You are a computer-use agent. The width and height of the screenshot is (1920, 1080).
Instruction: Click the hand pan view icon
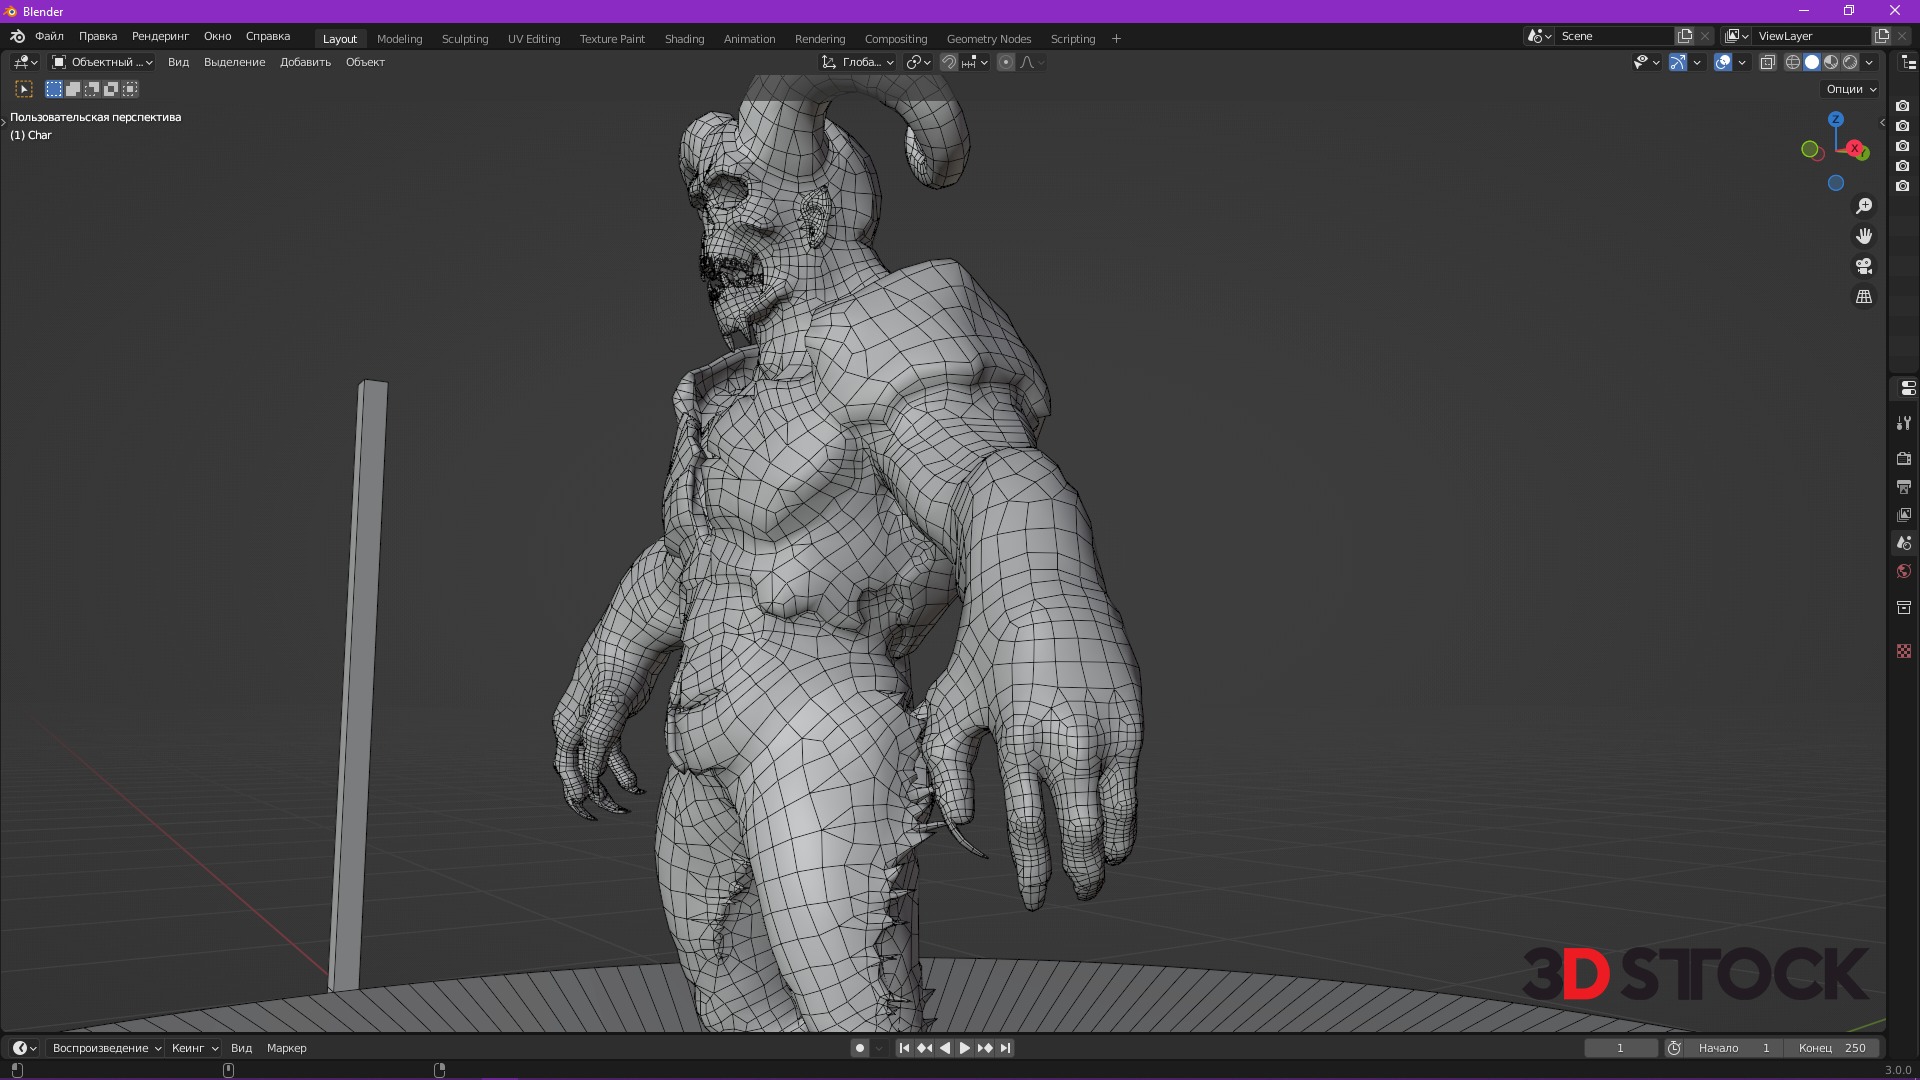(x=1864, y=236)
